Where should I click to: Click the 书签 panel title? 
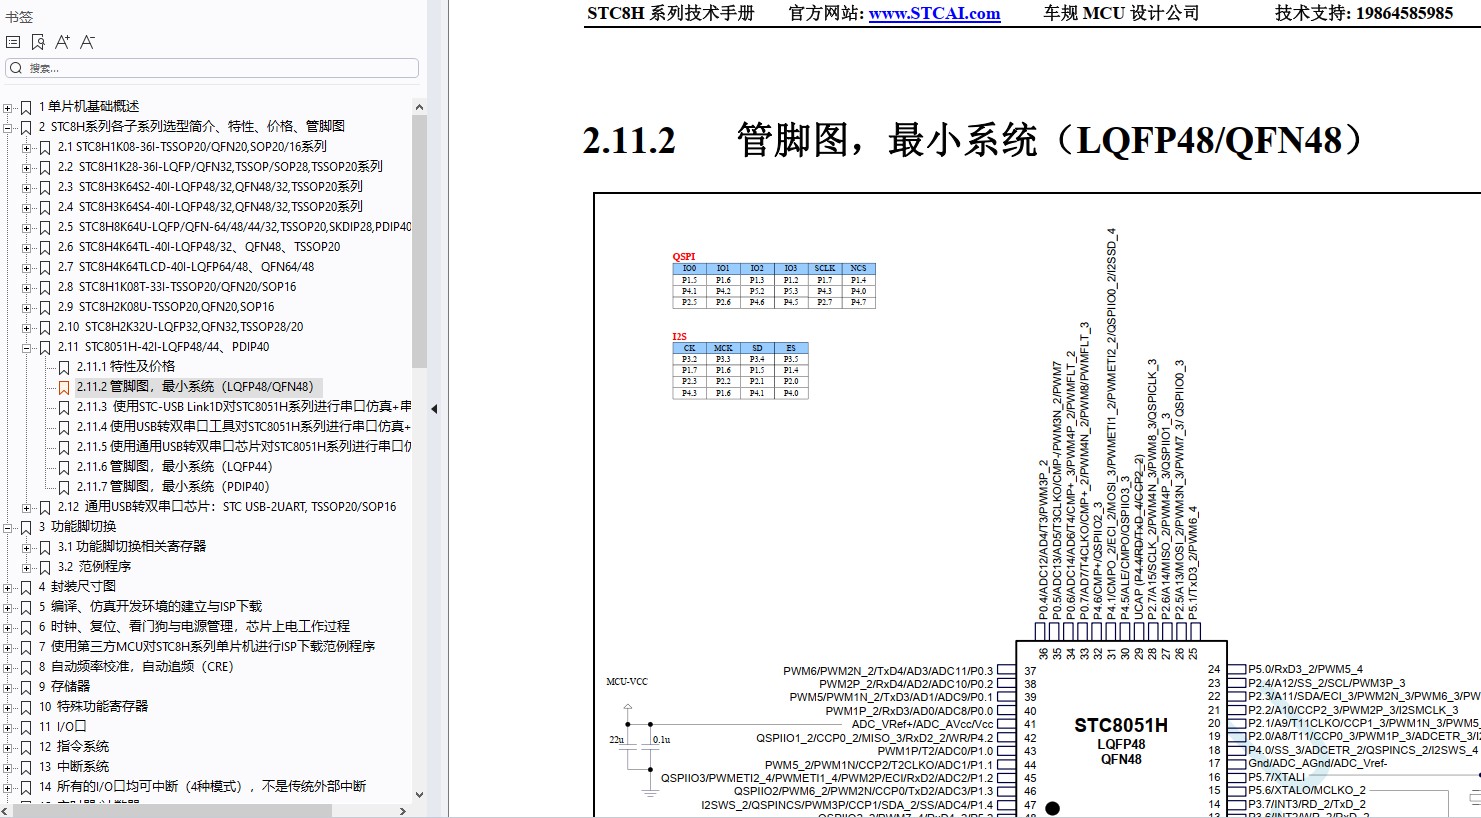pyautogui.click(x=19, y=17)
